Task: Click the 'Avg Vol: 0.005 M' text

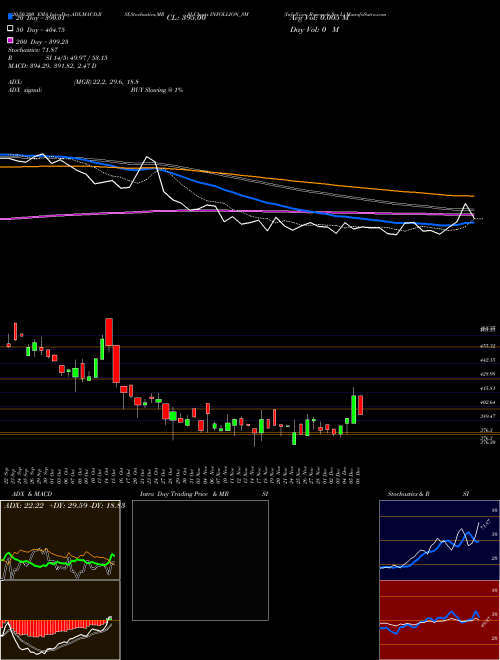Action: point(317,18)
